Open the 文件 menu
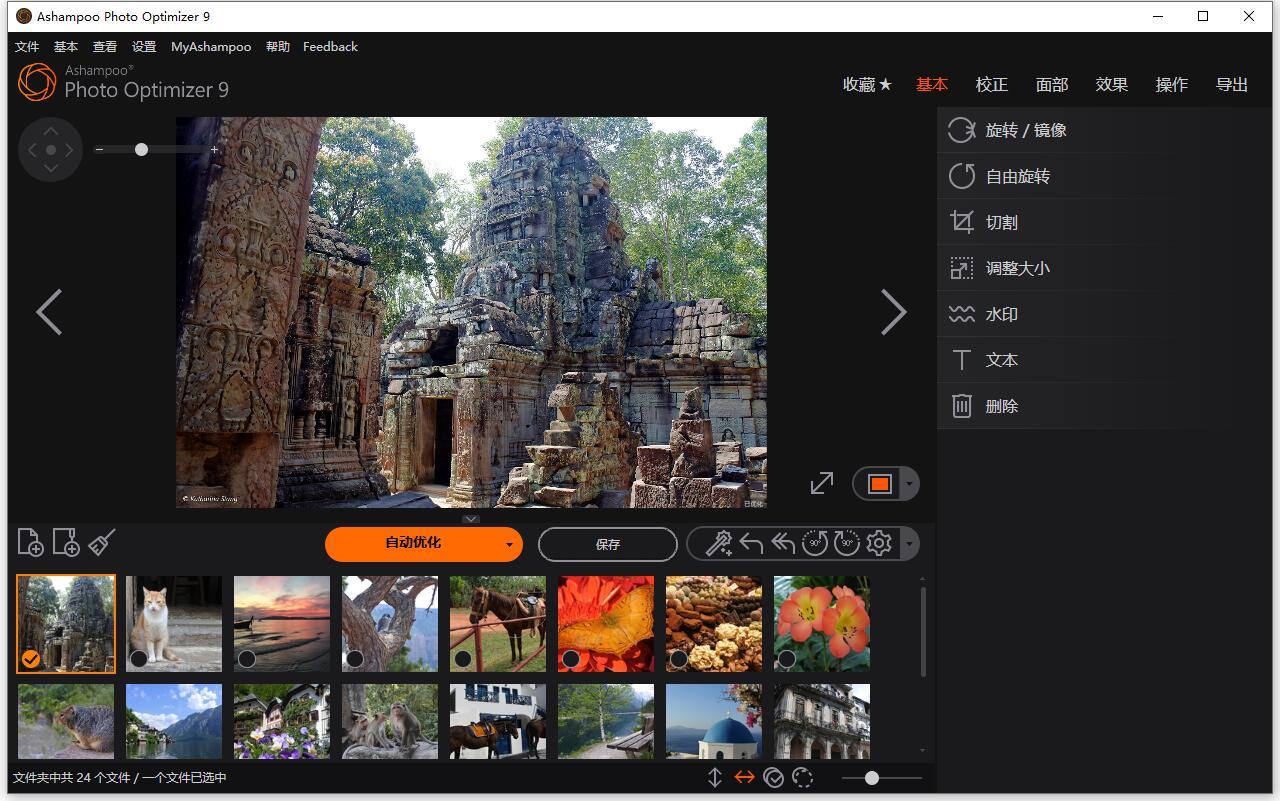This screenshot has width=1280, height=801. [27, 47]
